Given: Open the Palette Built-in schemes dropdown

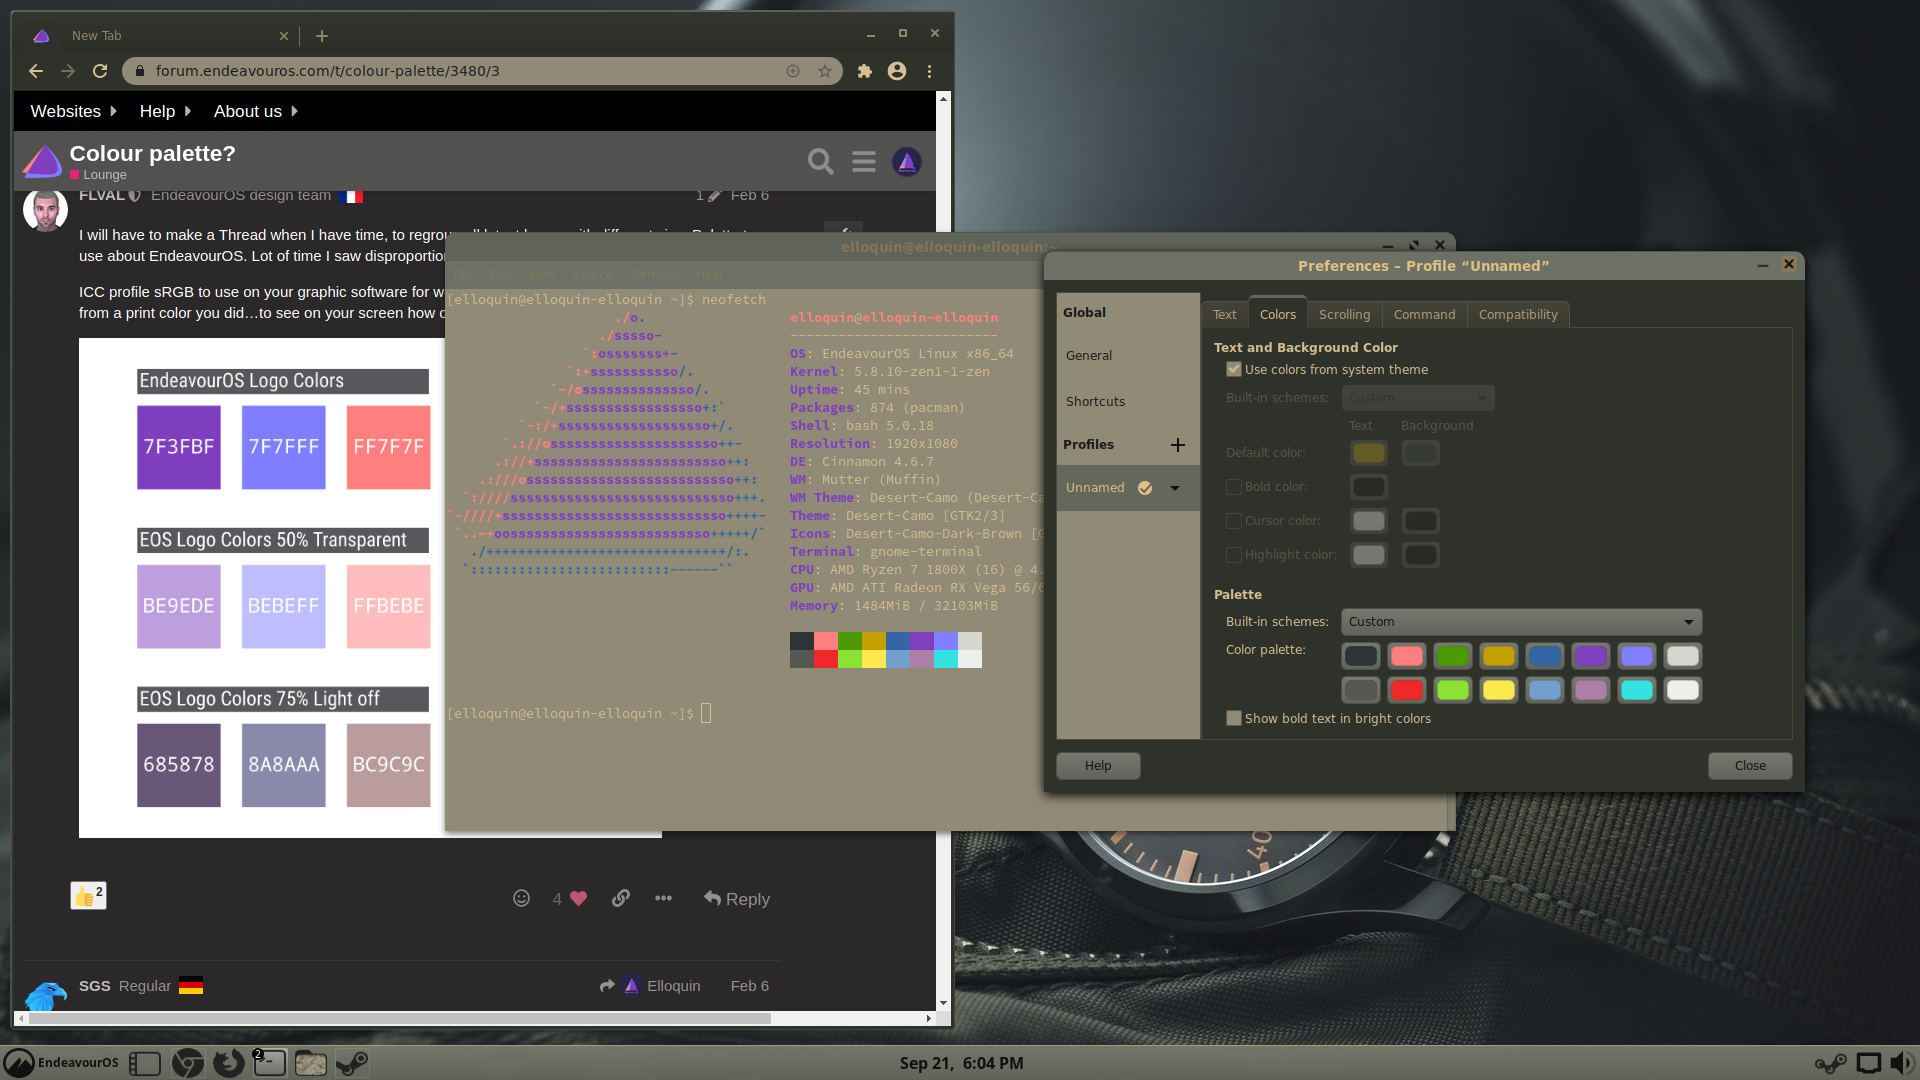Looking at the screenshot, I should (1519, 621).
